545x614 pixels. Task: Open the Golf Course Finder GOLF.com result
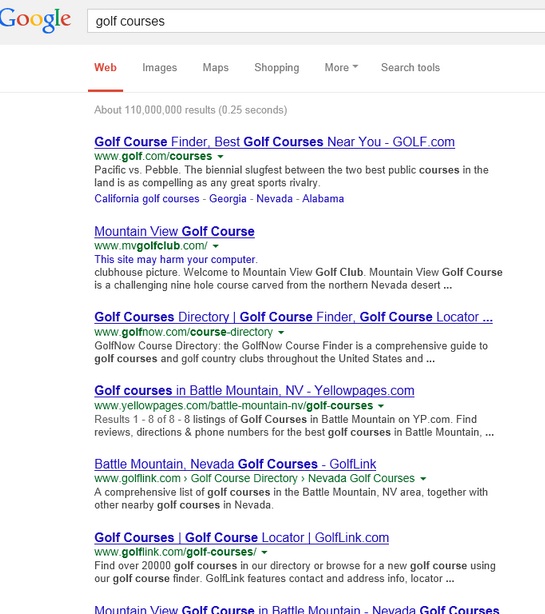[x=274, y=142]
